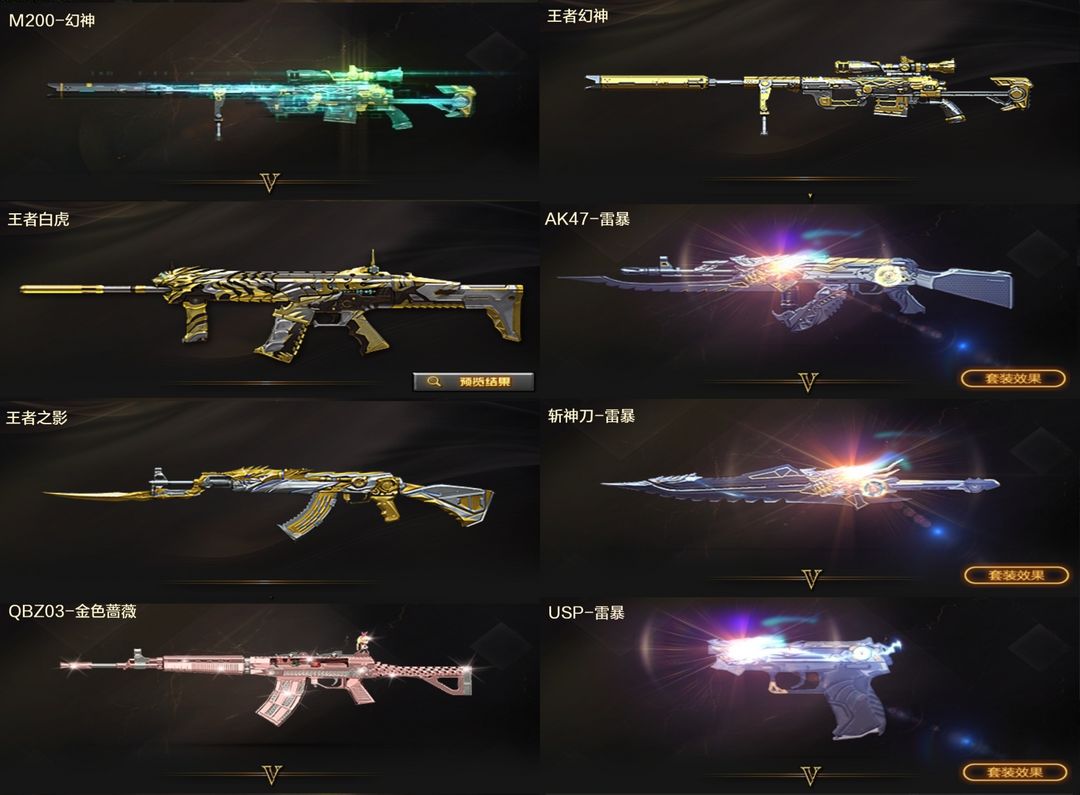The width and height of the screenshot is (1080, 795).
Task: Click the 王者白虎 title label
Action: click(38, 220)
